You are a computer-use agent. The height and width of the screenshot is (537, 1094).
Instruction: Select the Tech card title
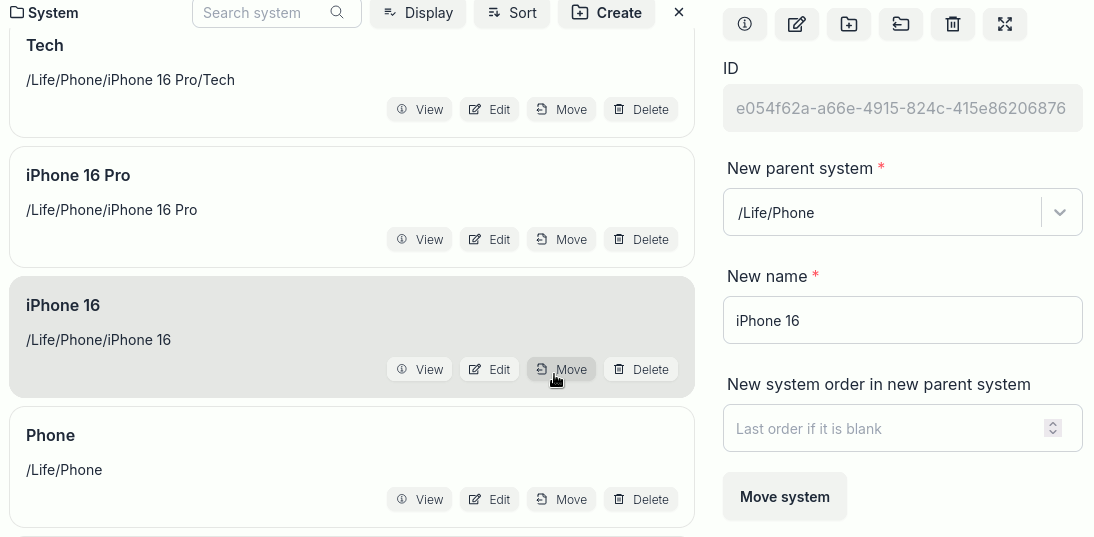45,45
